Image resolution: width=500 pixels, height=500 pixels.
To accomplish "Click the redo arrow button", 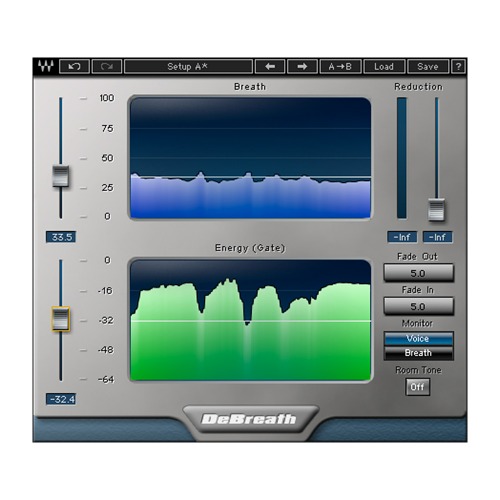I will (x=107, y=66).
